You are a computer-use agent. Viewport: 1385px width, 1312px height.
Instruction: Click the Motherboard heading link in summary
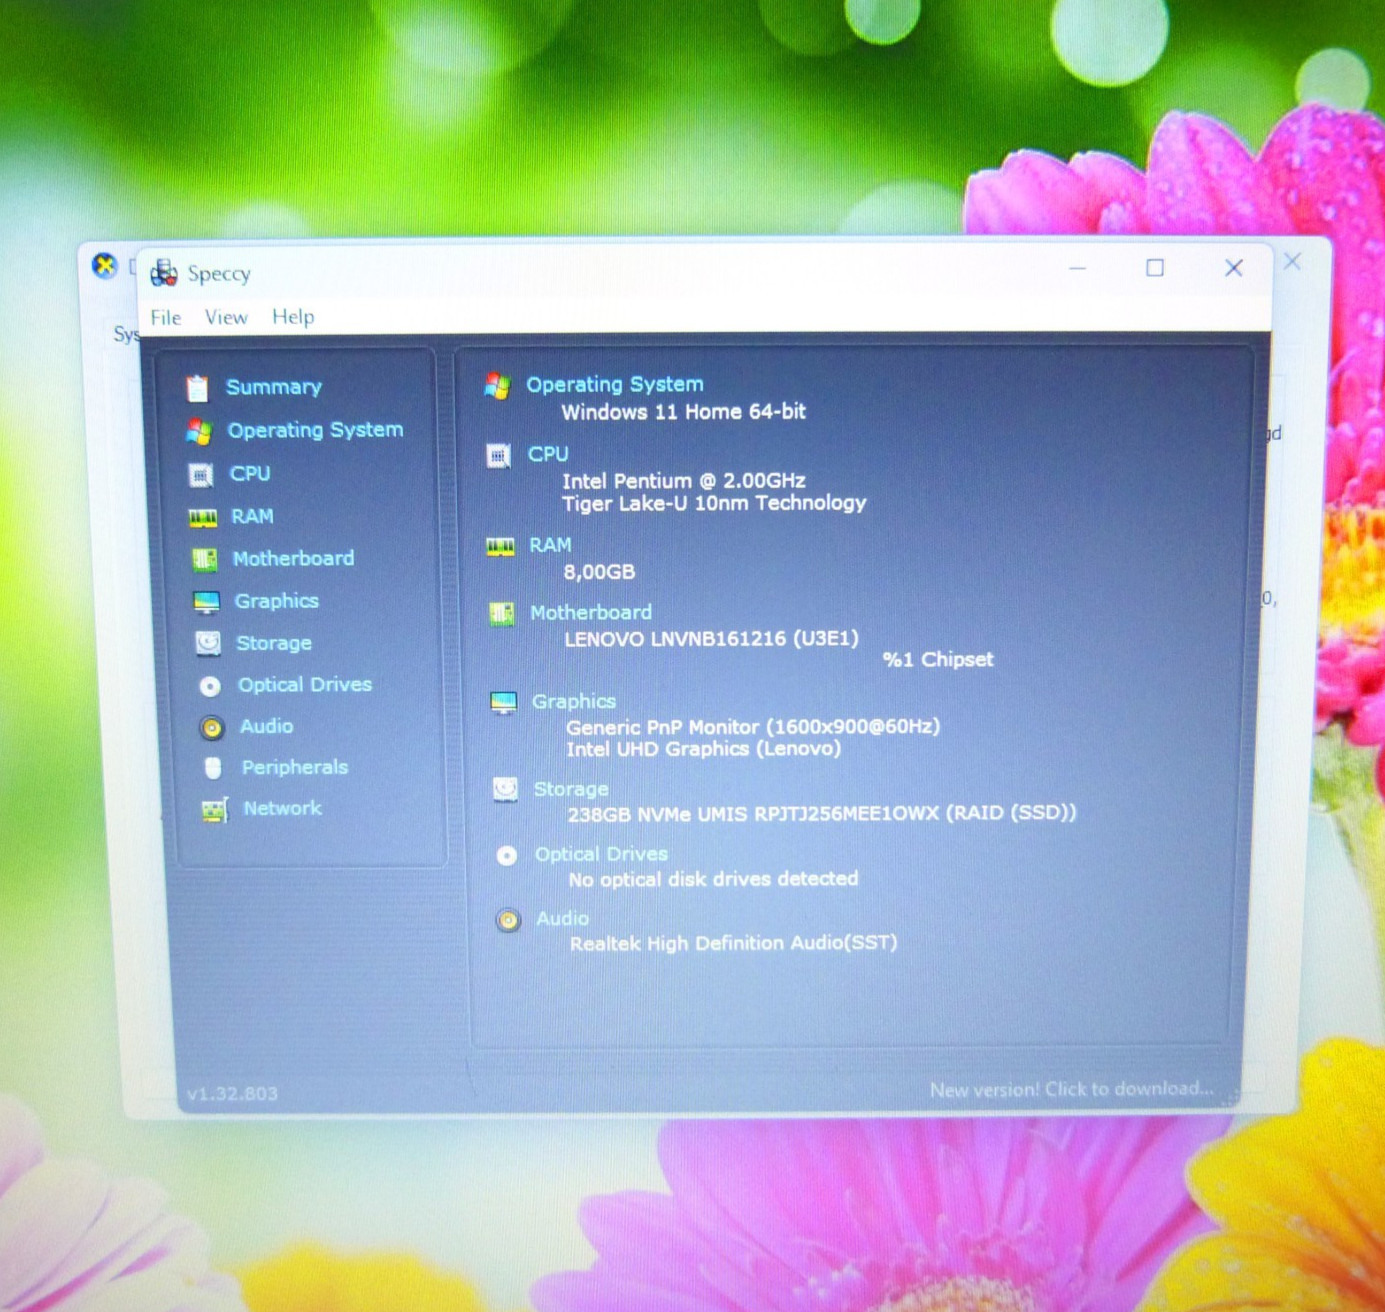[591, 612]
